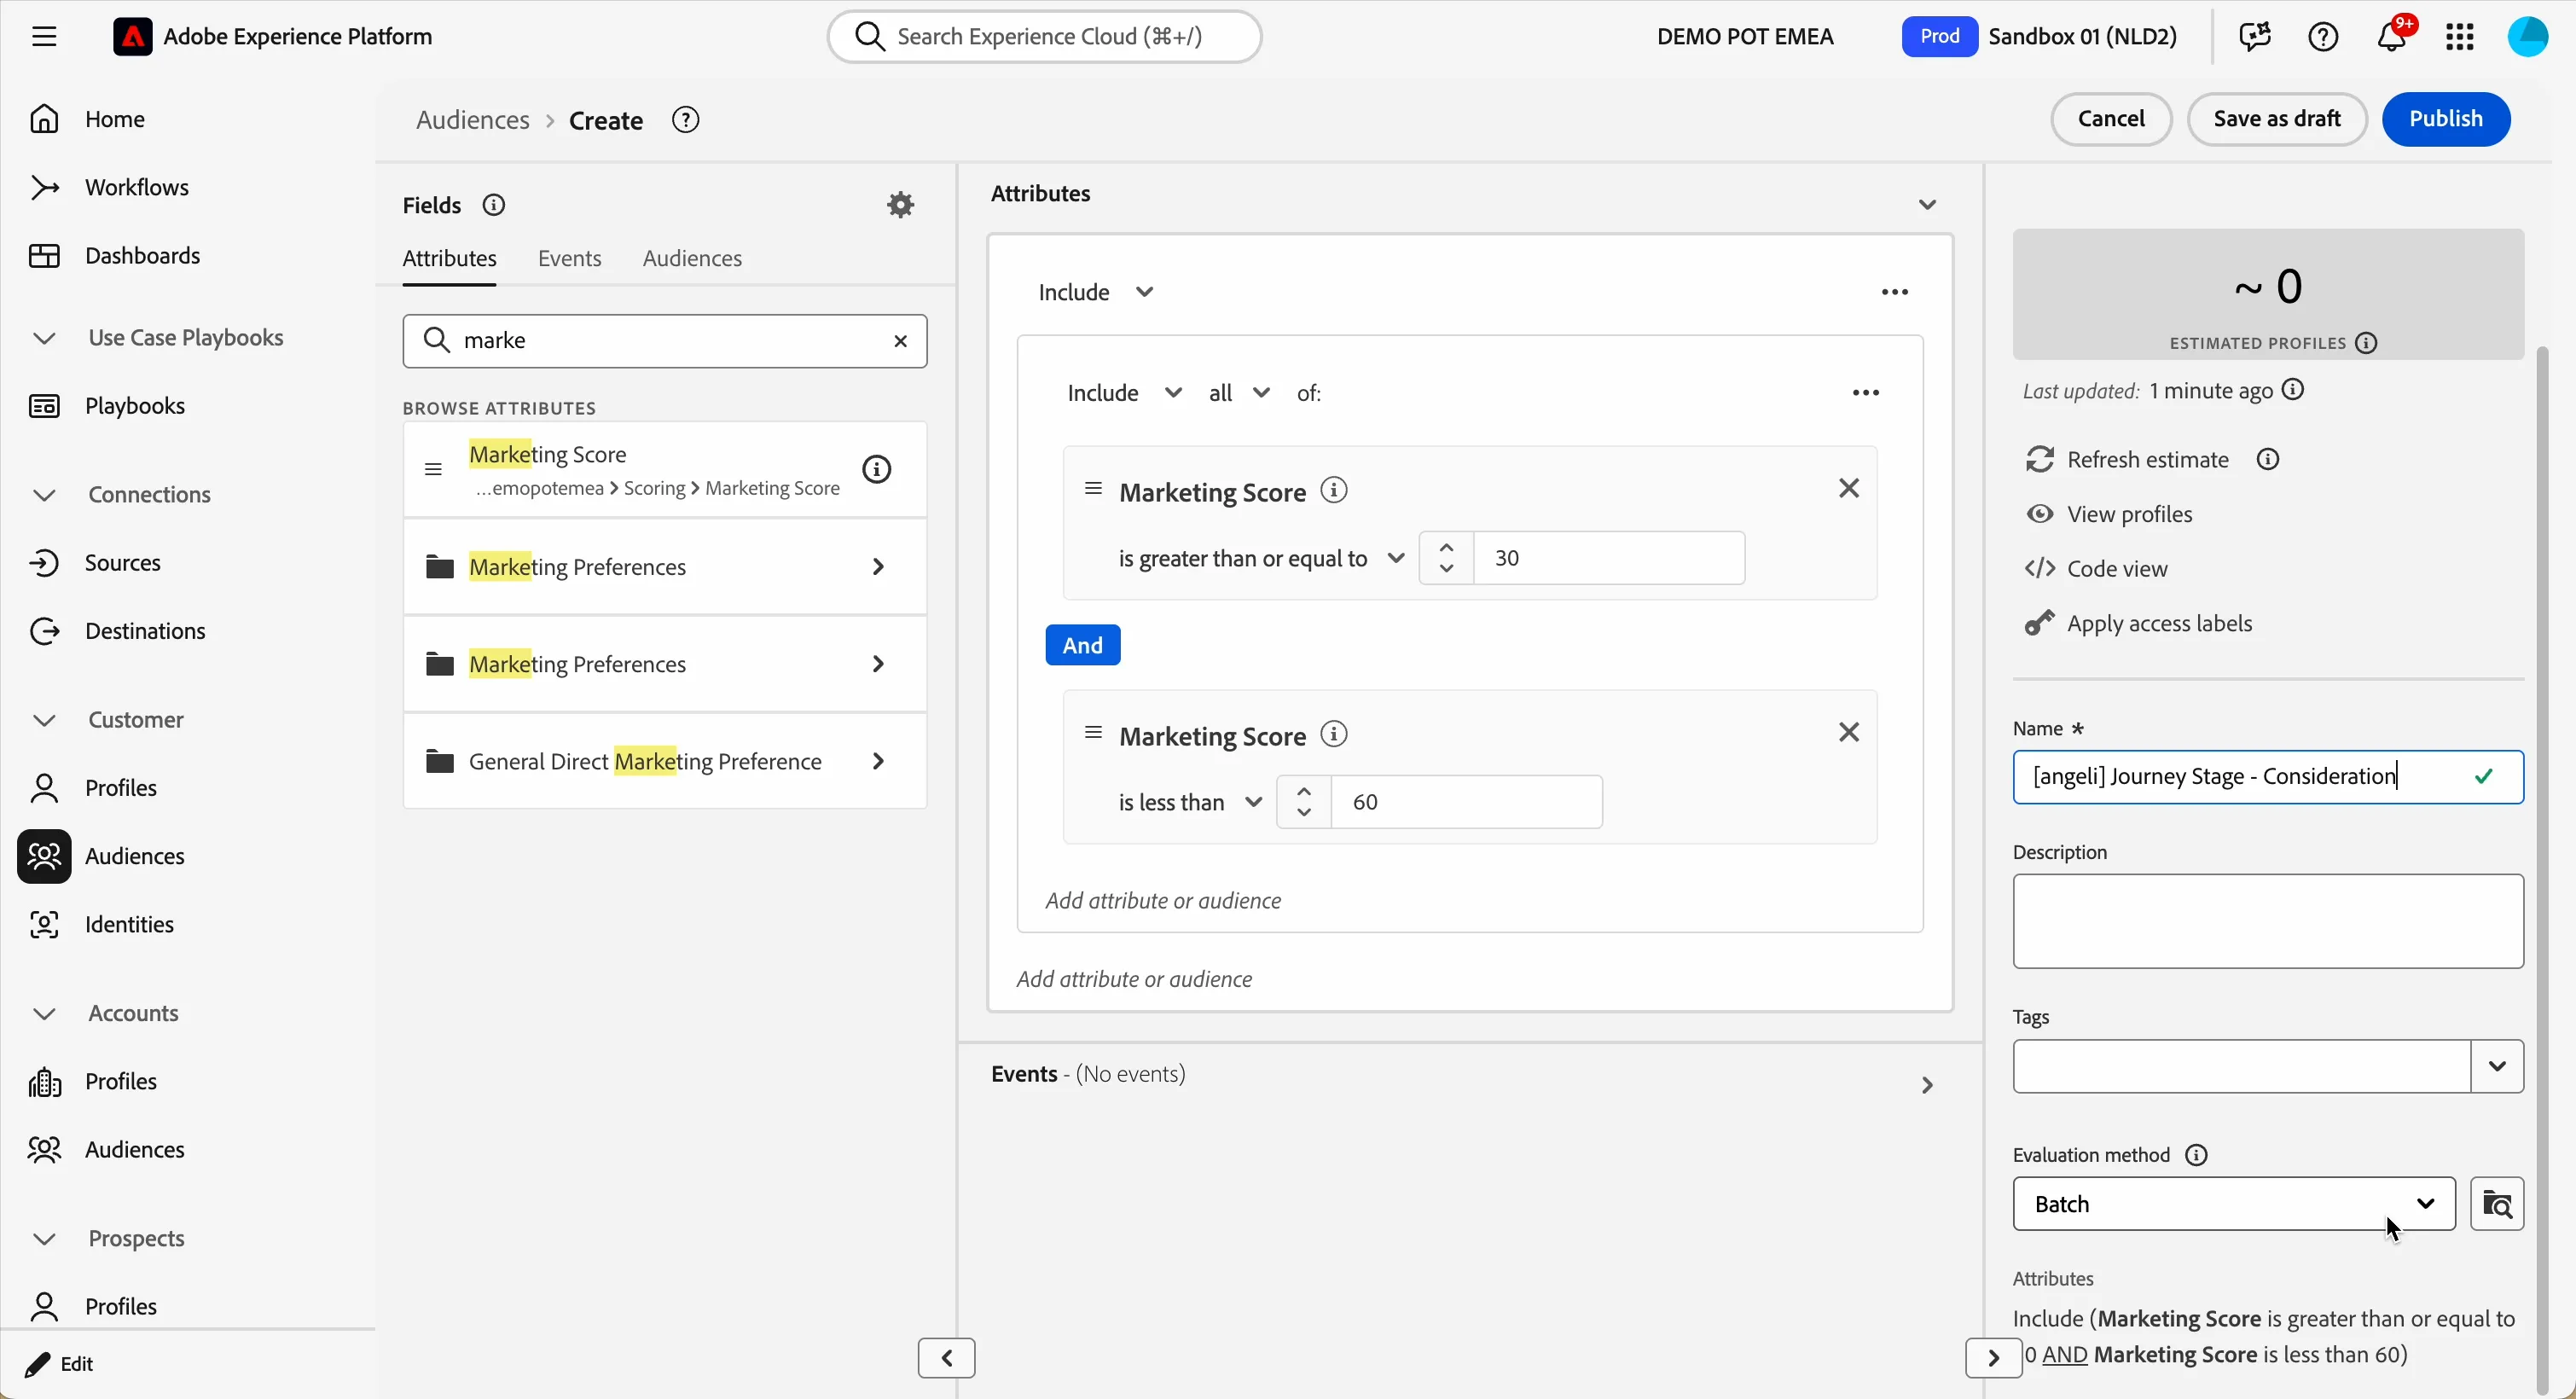The height and width of the screenshot is (1399, 2576).
Task: Switch to the Audiences fields tab
Action: point(692,259)
